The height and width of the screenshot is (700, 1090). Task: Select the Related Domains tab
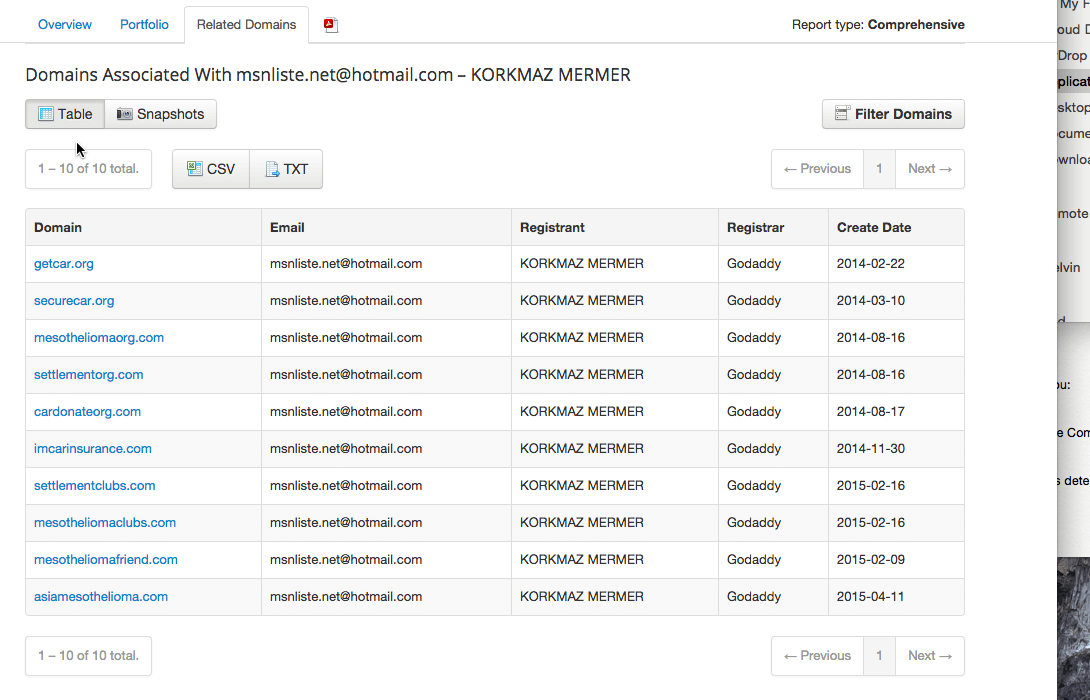click(246, 24)
